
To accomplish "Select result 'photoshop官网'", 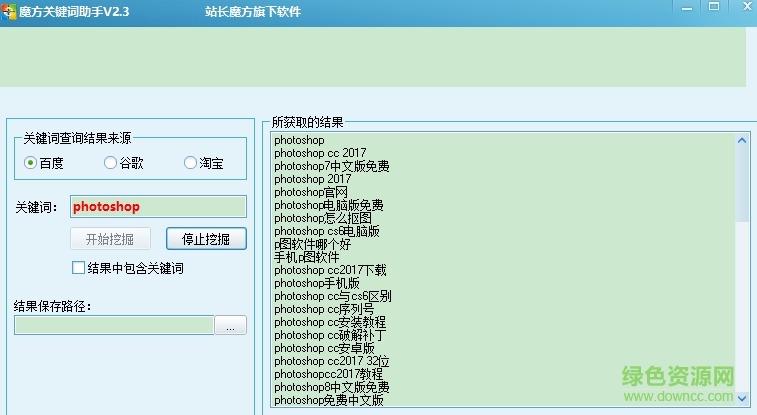I will (x=311, y=192).
